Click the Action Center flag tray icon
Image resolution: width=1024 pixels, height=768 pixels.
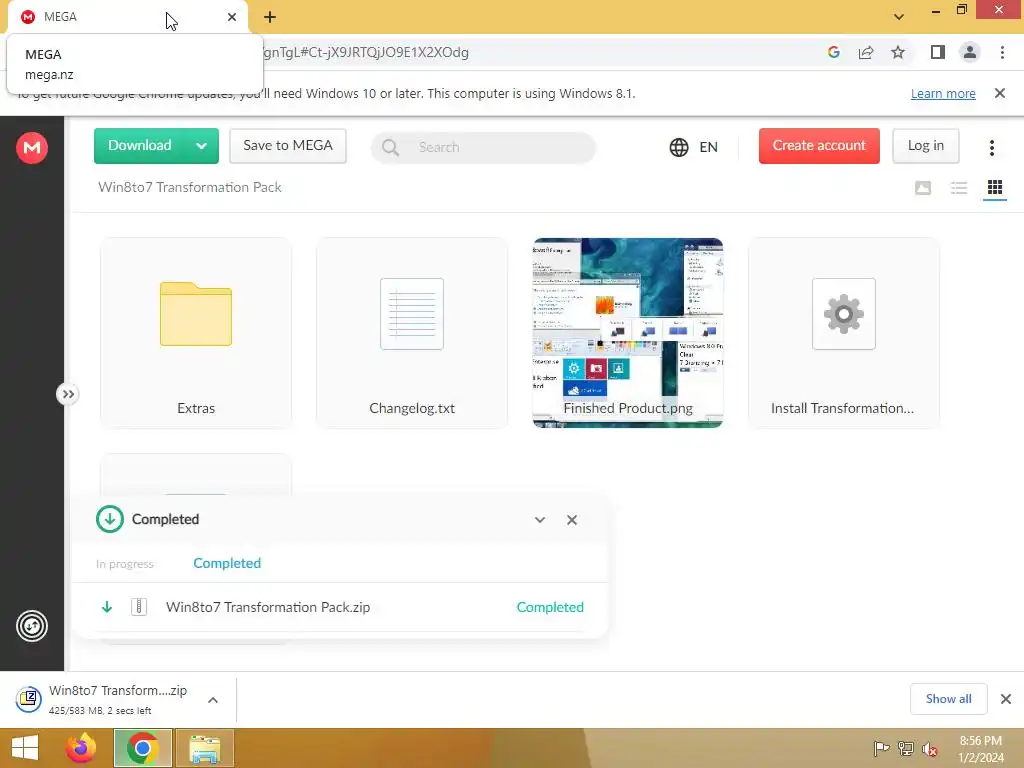881,748
